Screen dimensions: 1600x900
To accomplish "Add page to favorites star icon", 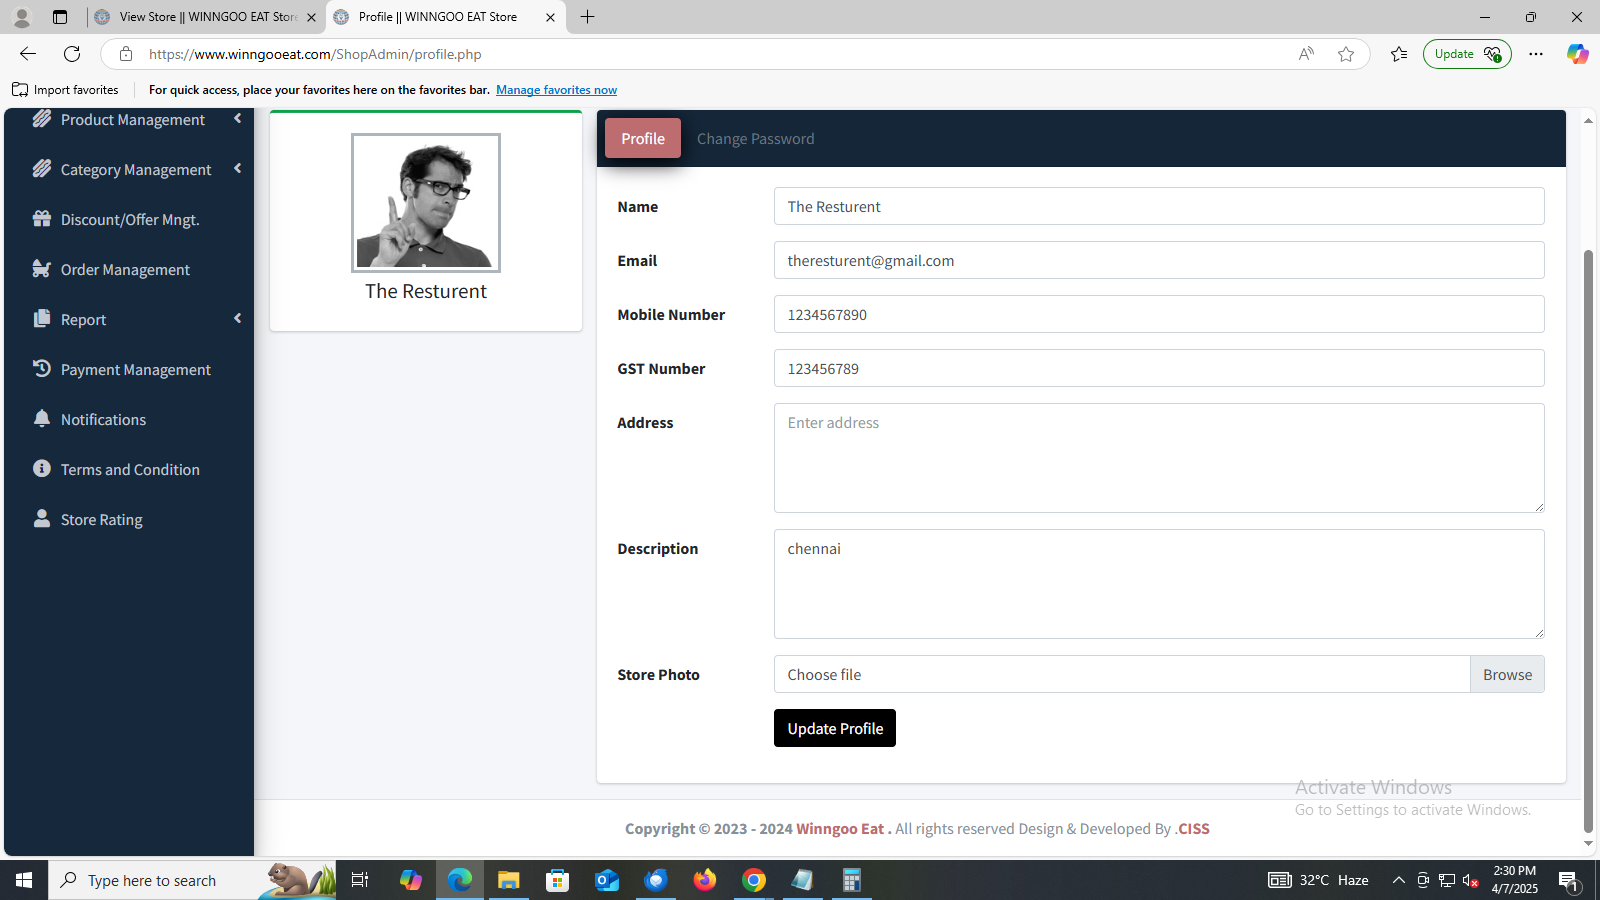I will [x=1346, y=54].
